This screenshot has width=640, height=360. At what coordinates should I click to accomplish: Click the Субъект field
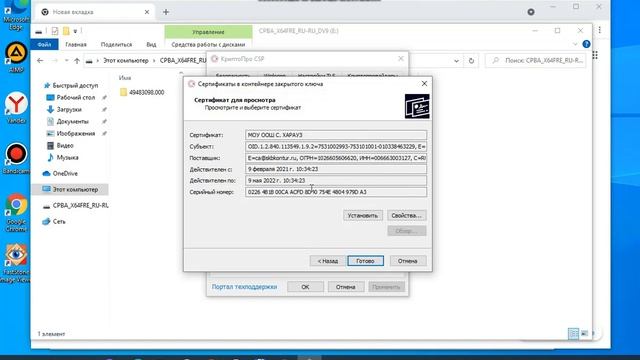click(336, 147)
